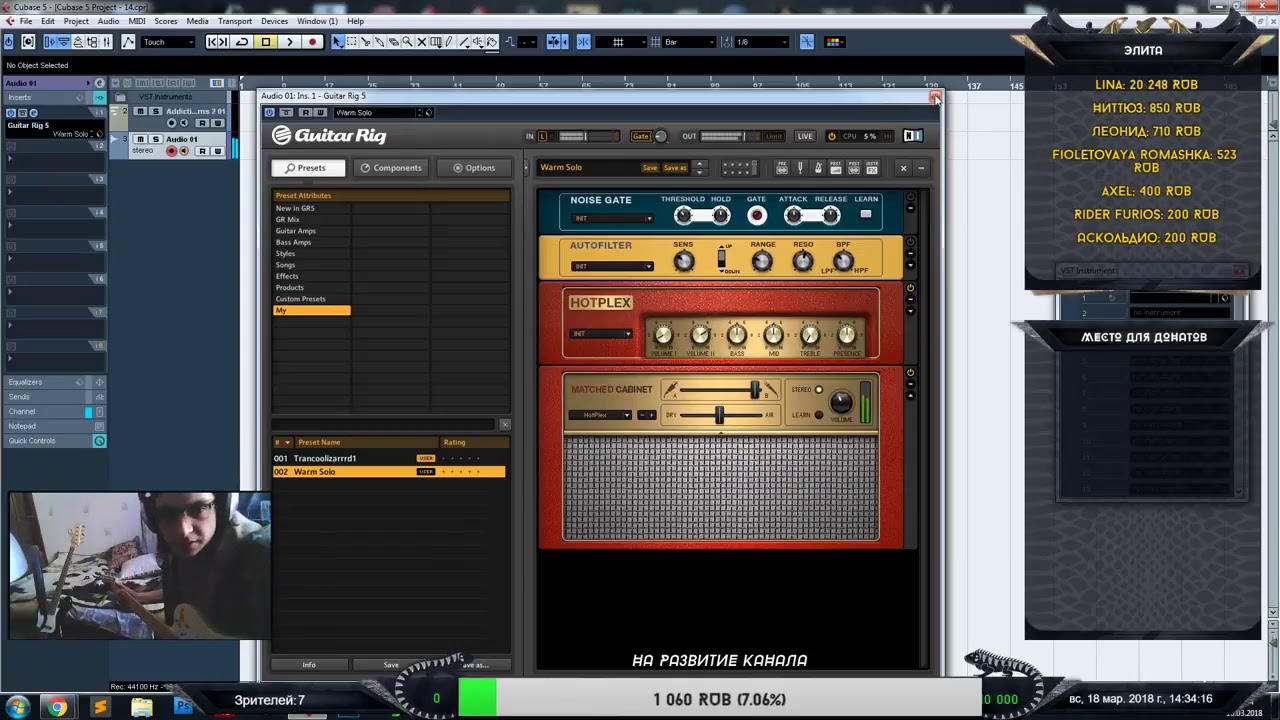Select the Object Selection arrow tool

coord(337,42)
